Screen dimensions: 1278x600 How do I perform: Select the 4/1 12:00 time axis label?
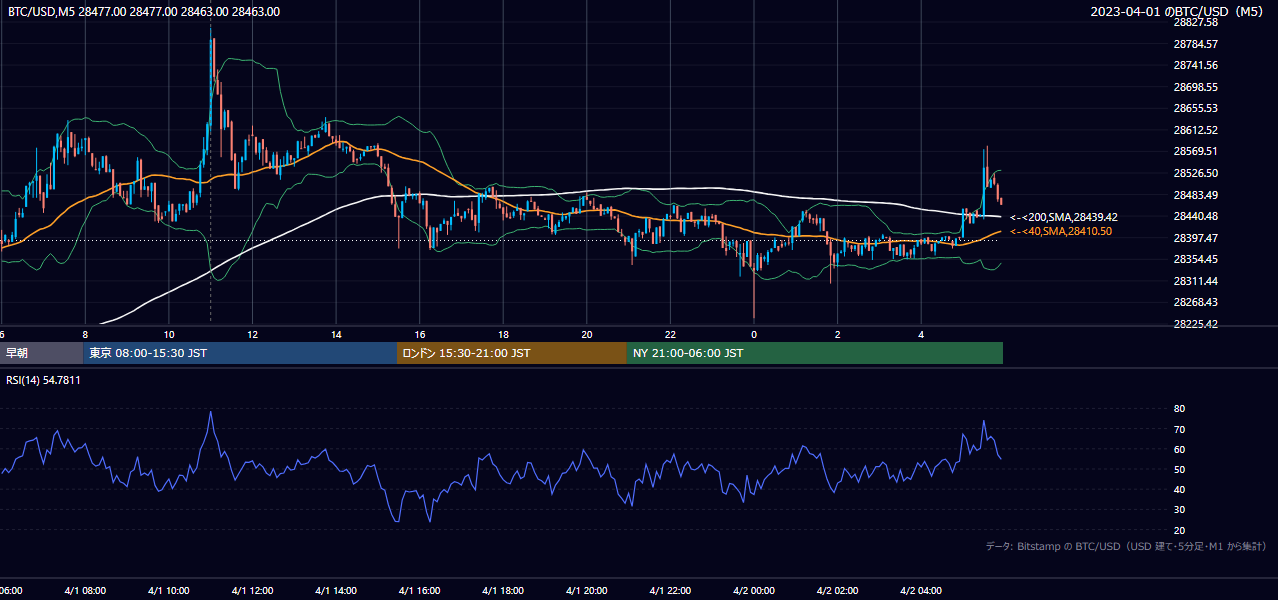[x=252, y=591]
